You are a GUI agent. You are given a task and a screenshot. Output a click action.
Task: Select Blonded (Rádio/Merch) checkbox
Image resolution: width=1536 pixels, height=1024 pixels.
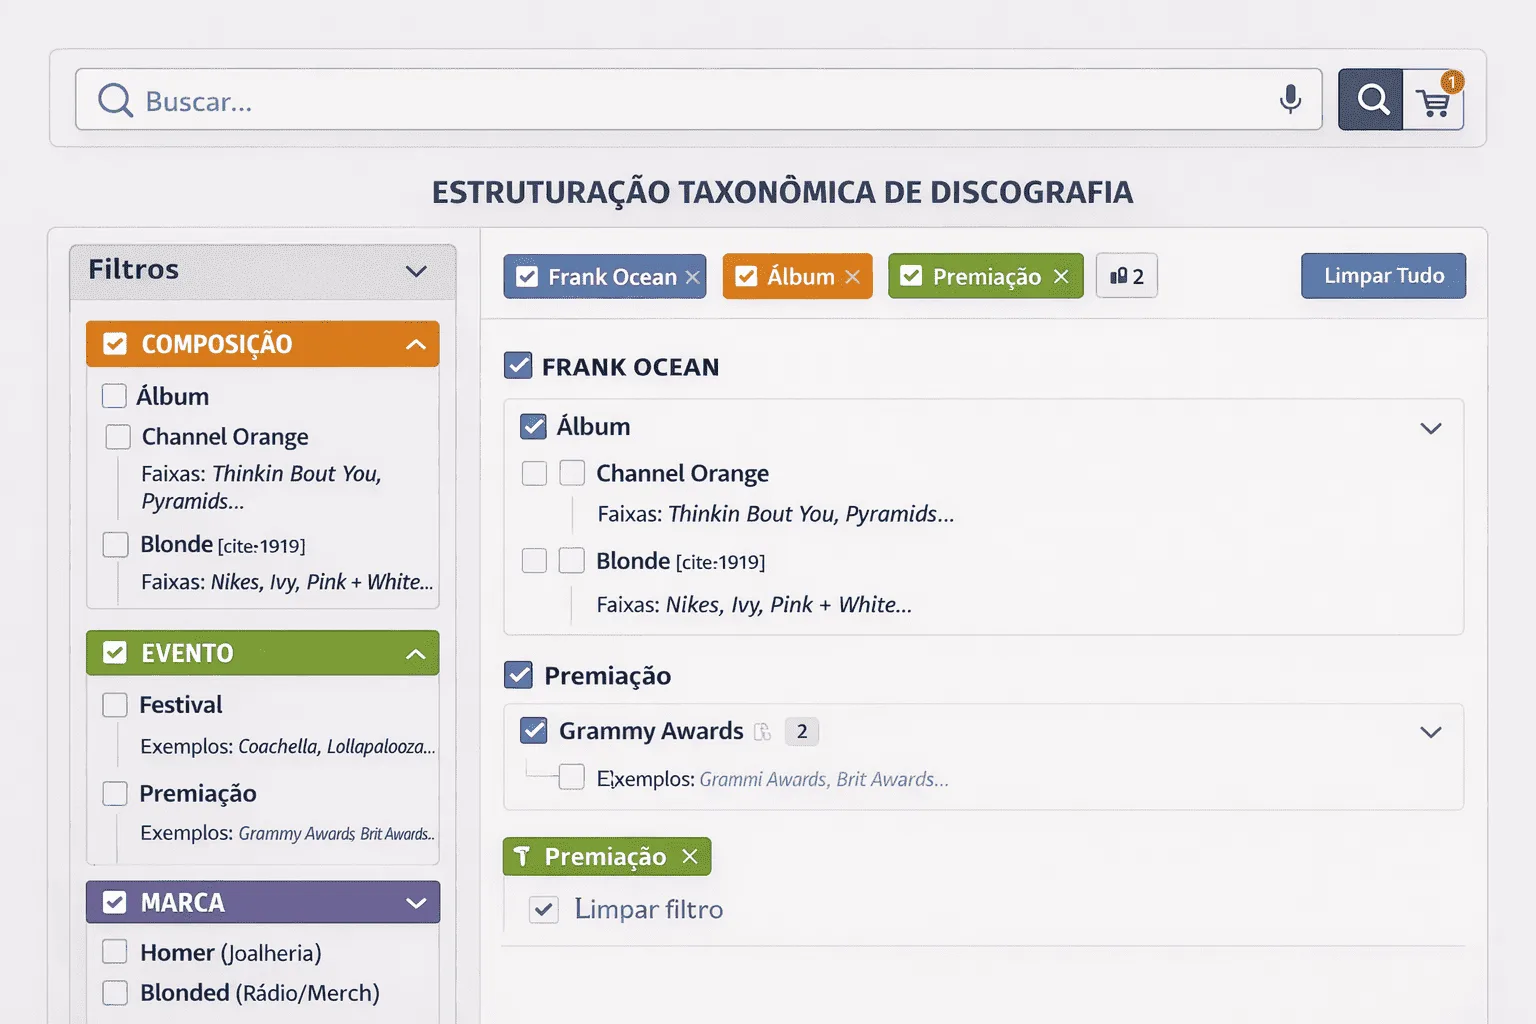point(115,993)
